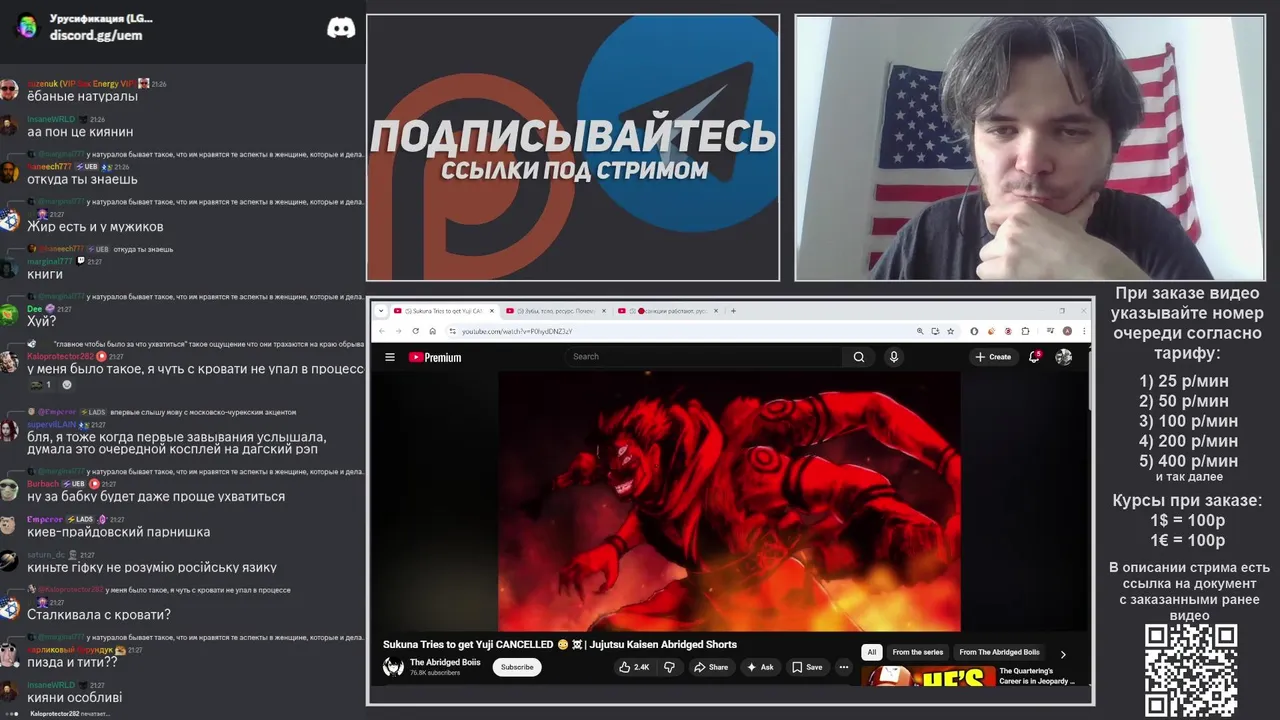
Task: Click the message "кияни особливі"
Action: click(74, 698)
